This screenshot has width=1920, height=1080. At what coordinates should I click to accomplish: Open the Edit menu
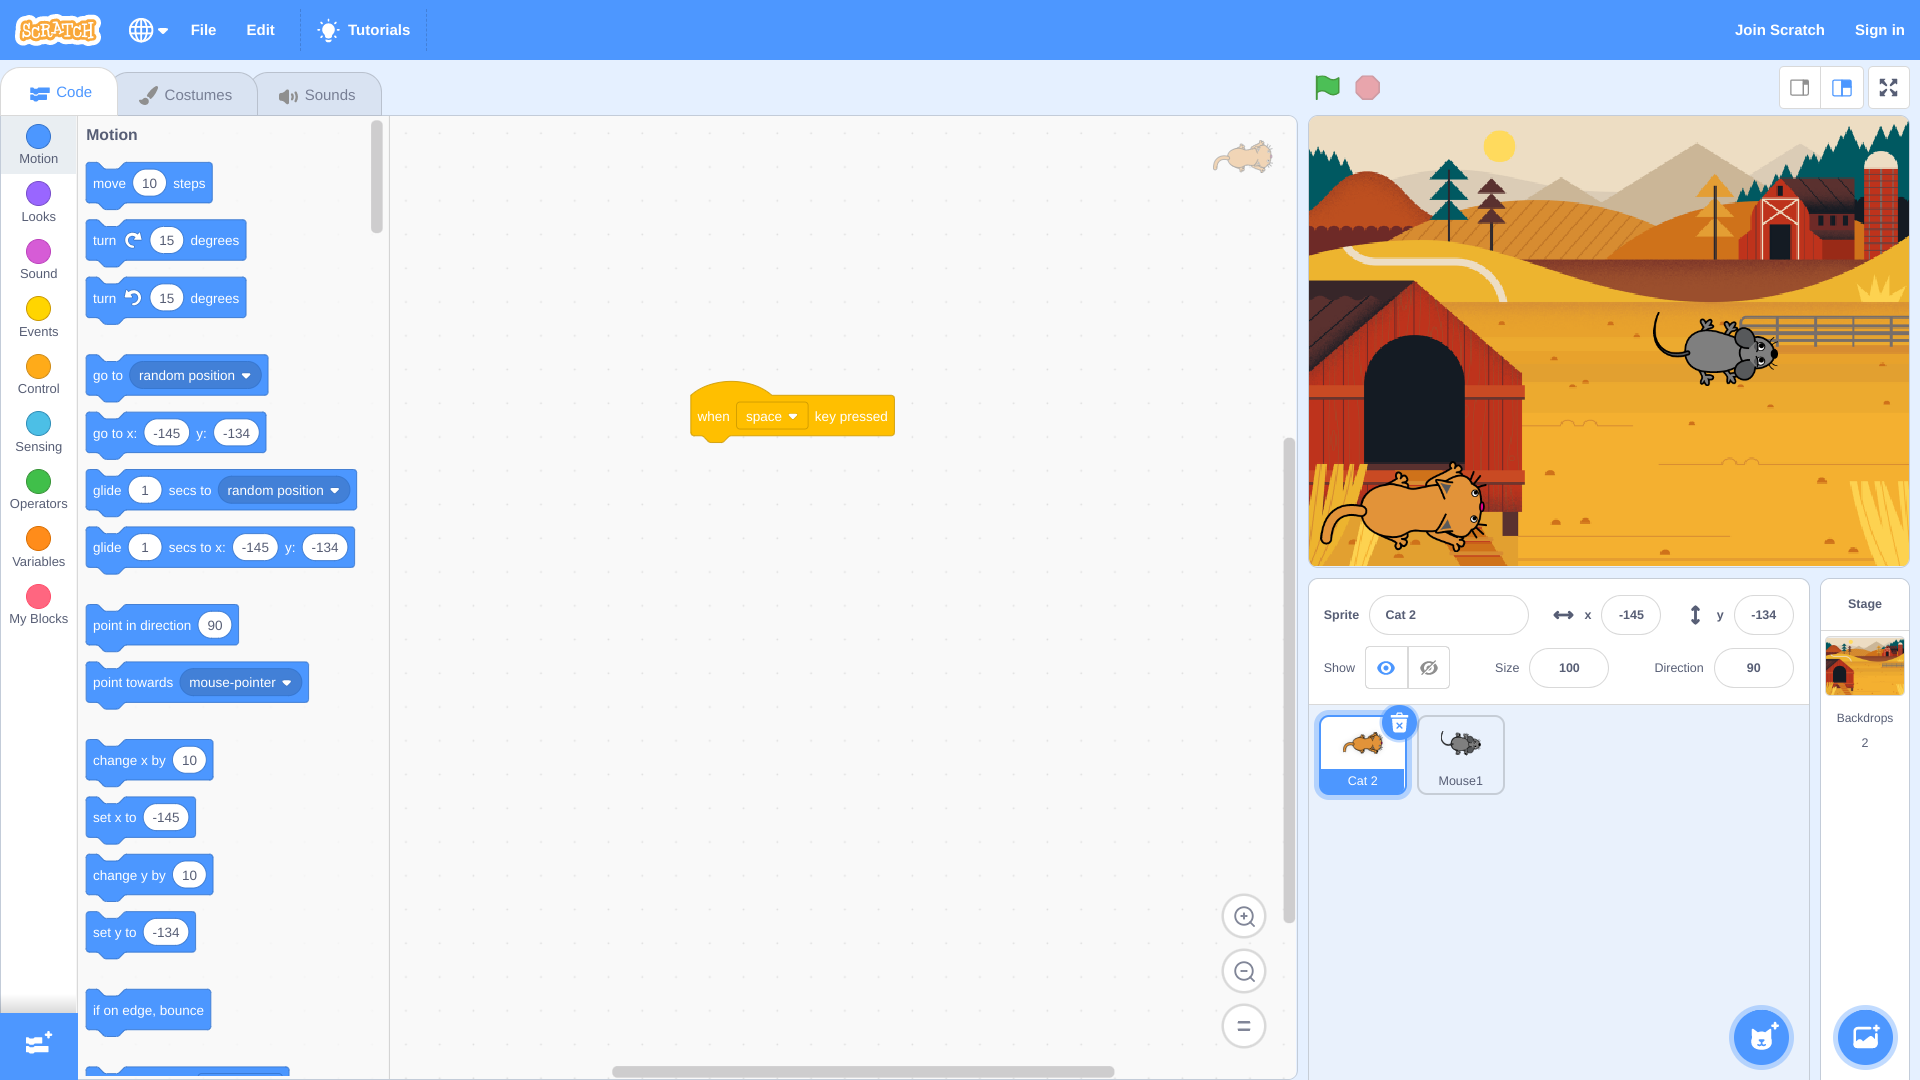[260, 30]
